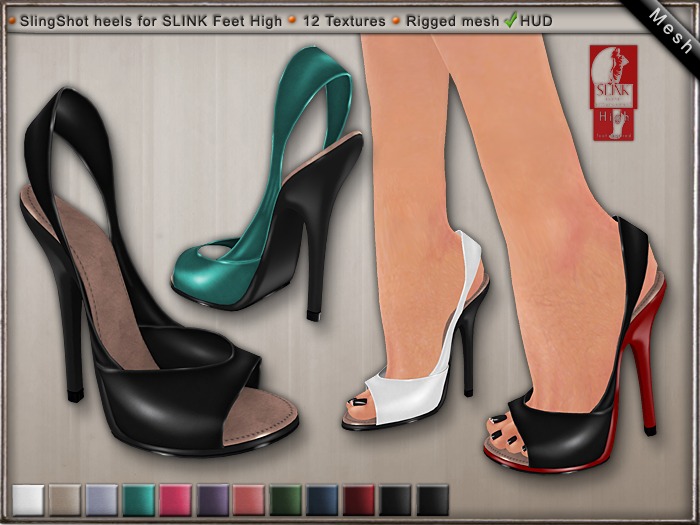Click the red SLINK High logo badge
Screen dimensions: 700x525
(613, 92)
